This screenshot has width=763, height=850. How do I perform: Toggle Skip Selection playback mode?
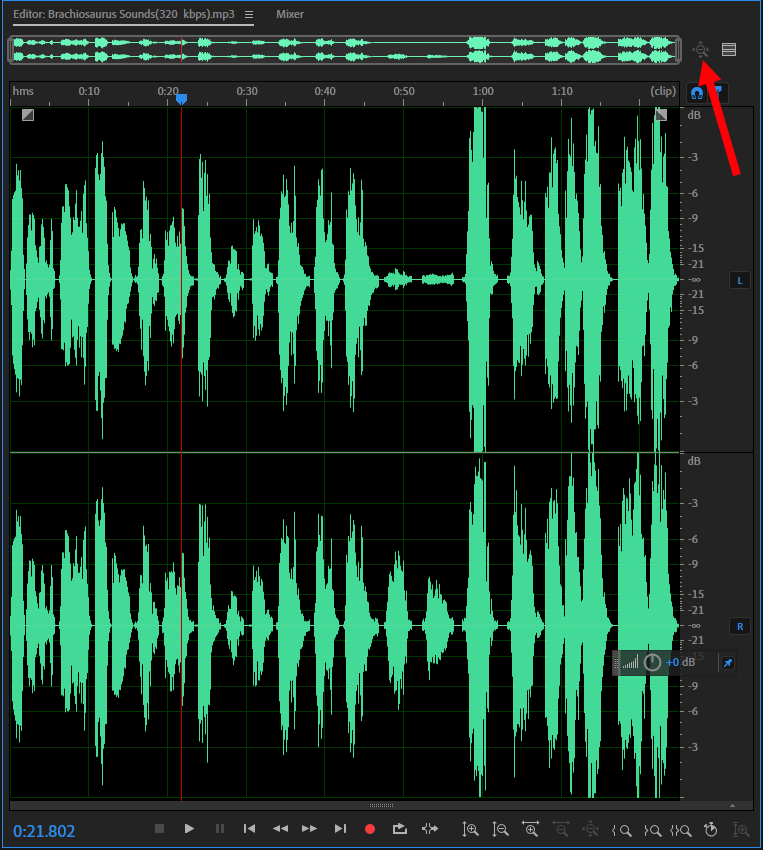pyautogui.click(x=430, y=829)
